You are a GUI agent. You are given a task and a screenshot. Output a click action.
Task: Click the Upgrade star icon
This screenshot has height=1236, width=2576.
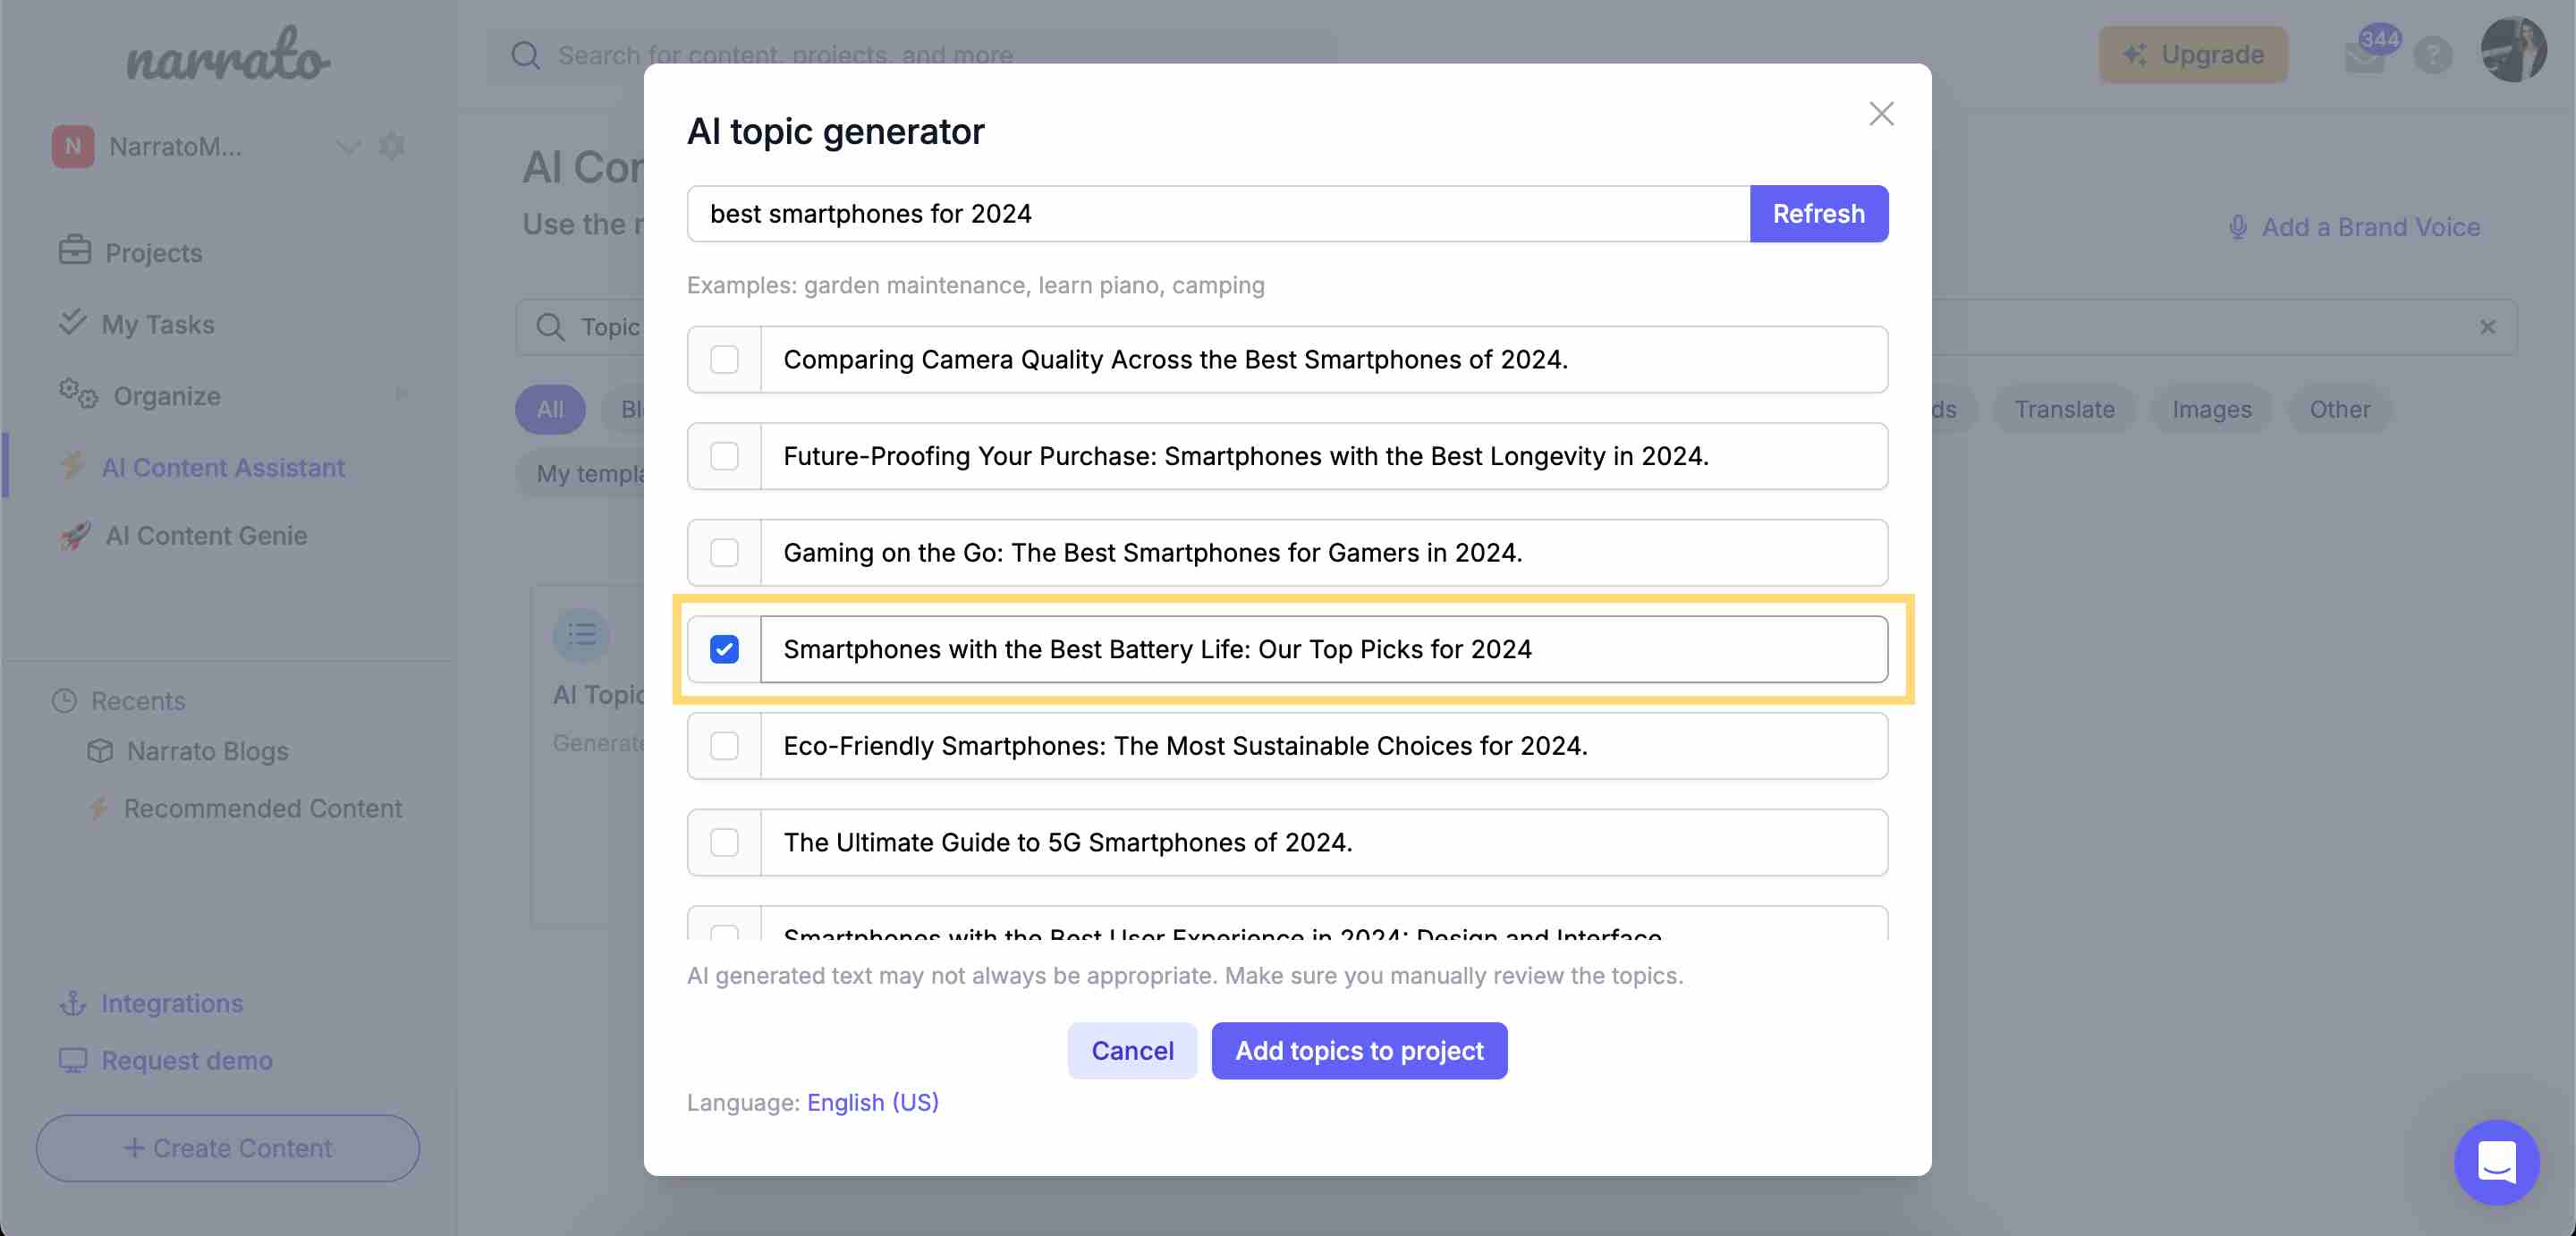point(2136,53)
